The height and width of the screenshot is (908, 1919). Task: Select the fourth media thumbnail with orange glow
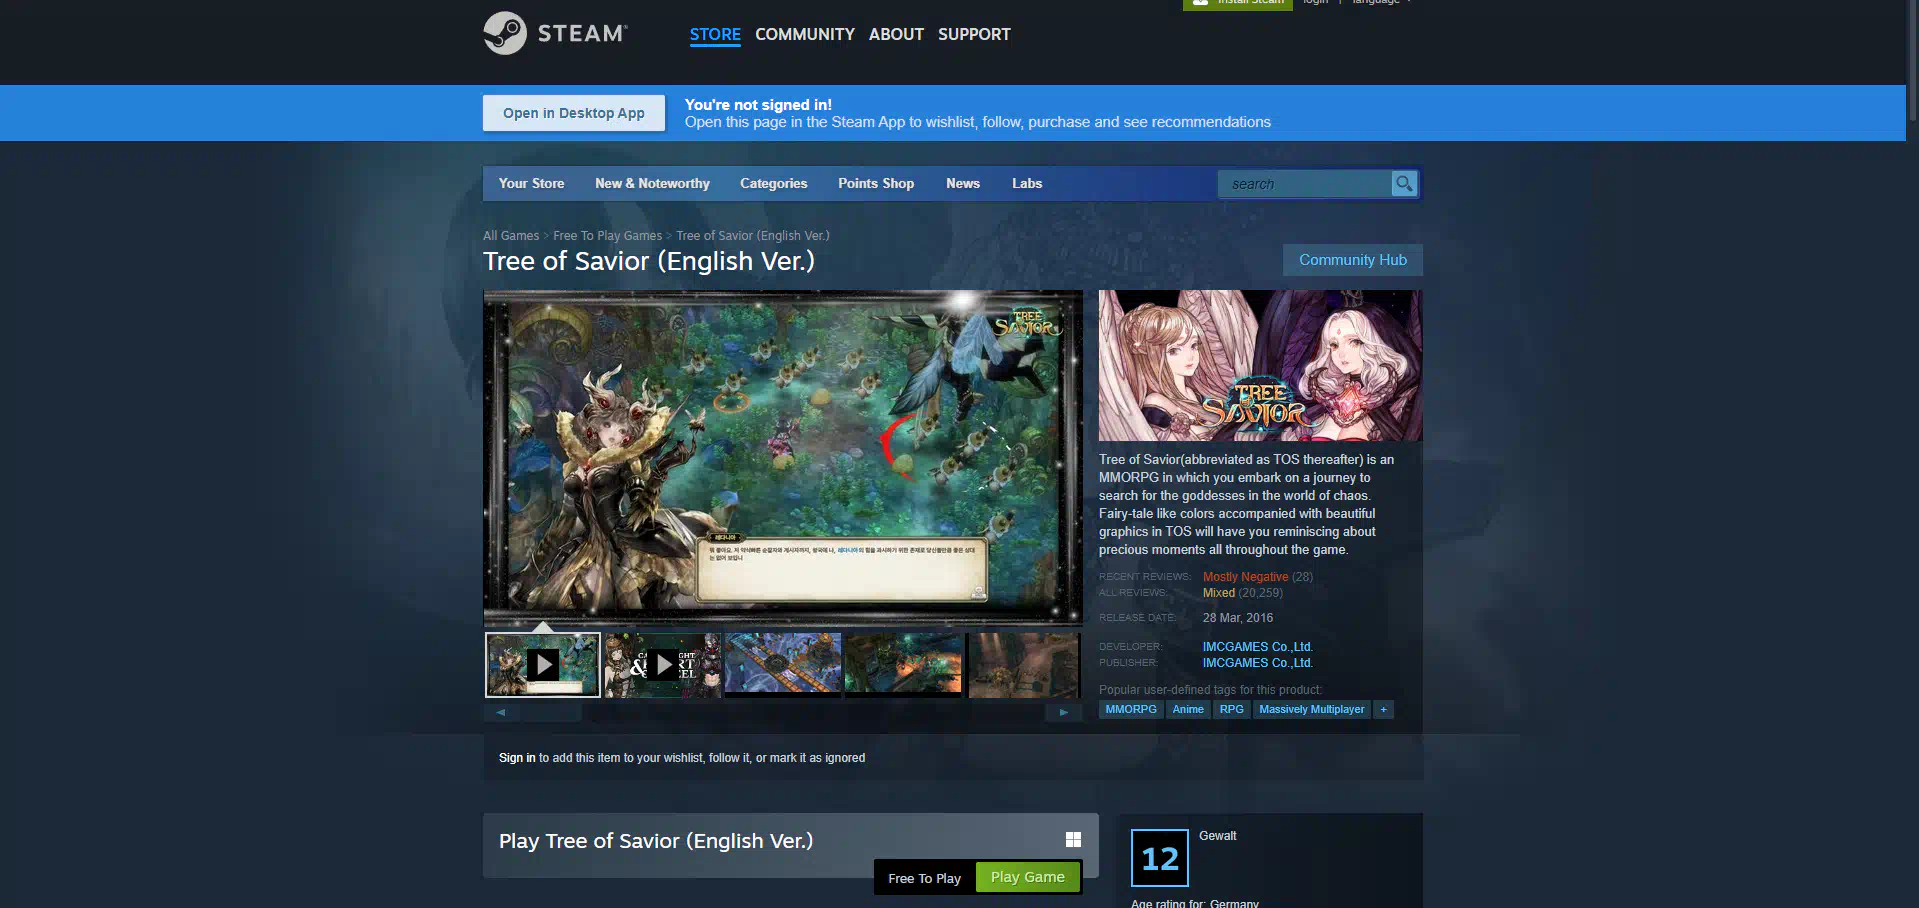coord(903,664)
